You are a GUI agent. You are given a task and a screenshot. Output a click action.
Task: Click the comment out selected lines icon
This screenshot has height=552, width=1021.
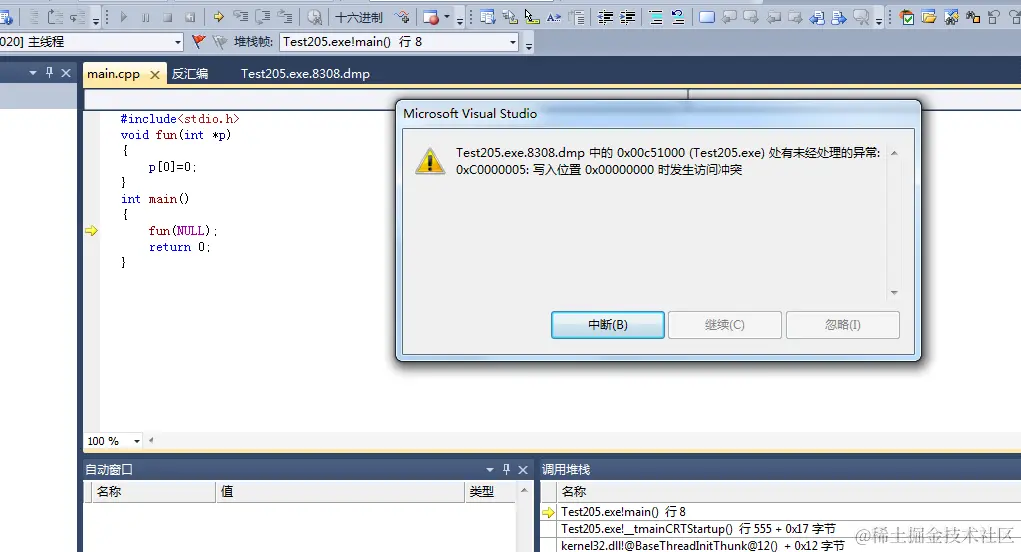(x=656, y=18)
